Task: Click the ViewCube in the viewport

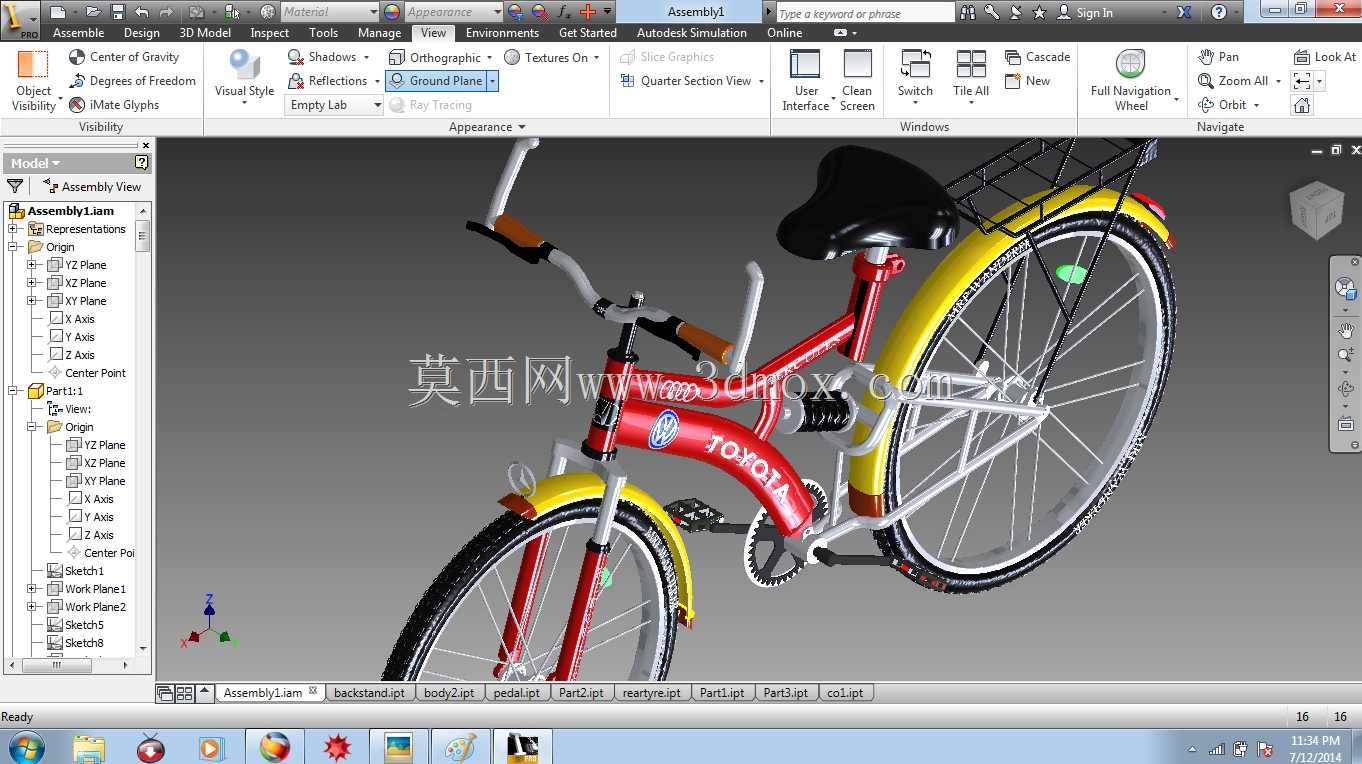Action: (1315, 209)
